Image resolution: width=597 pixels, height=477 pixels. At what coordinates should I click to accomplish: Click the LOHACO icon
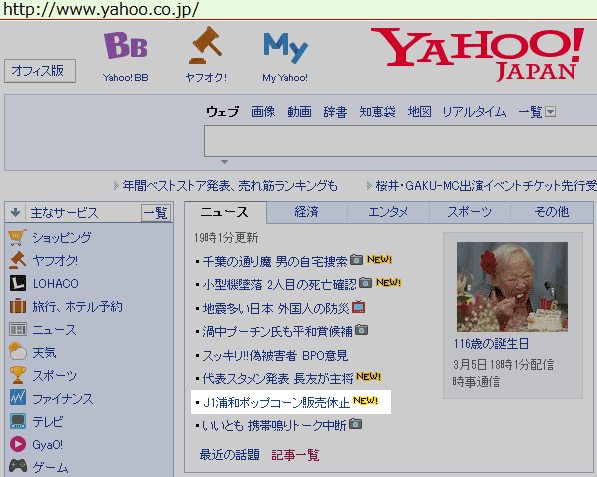(18, 283)
